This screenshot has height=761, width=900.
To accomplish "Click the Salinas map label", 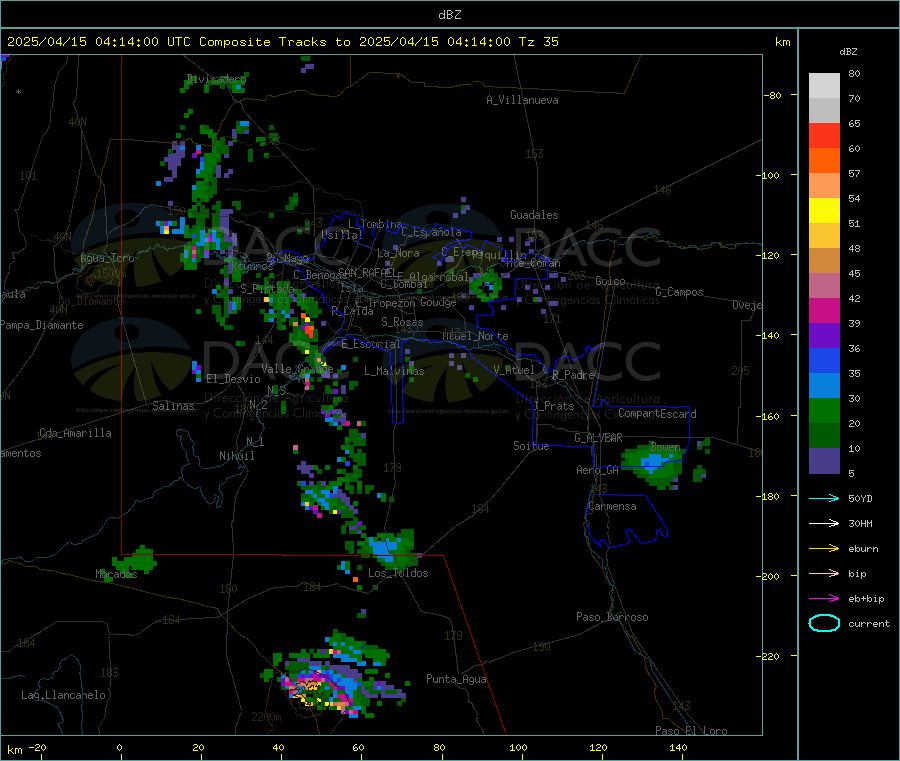I will [x=173, y=406].
